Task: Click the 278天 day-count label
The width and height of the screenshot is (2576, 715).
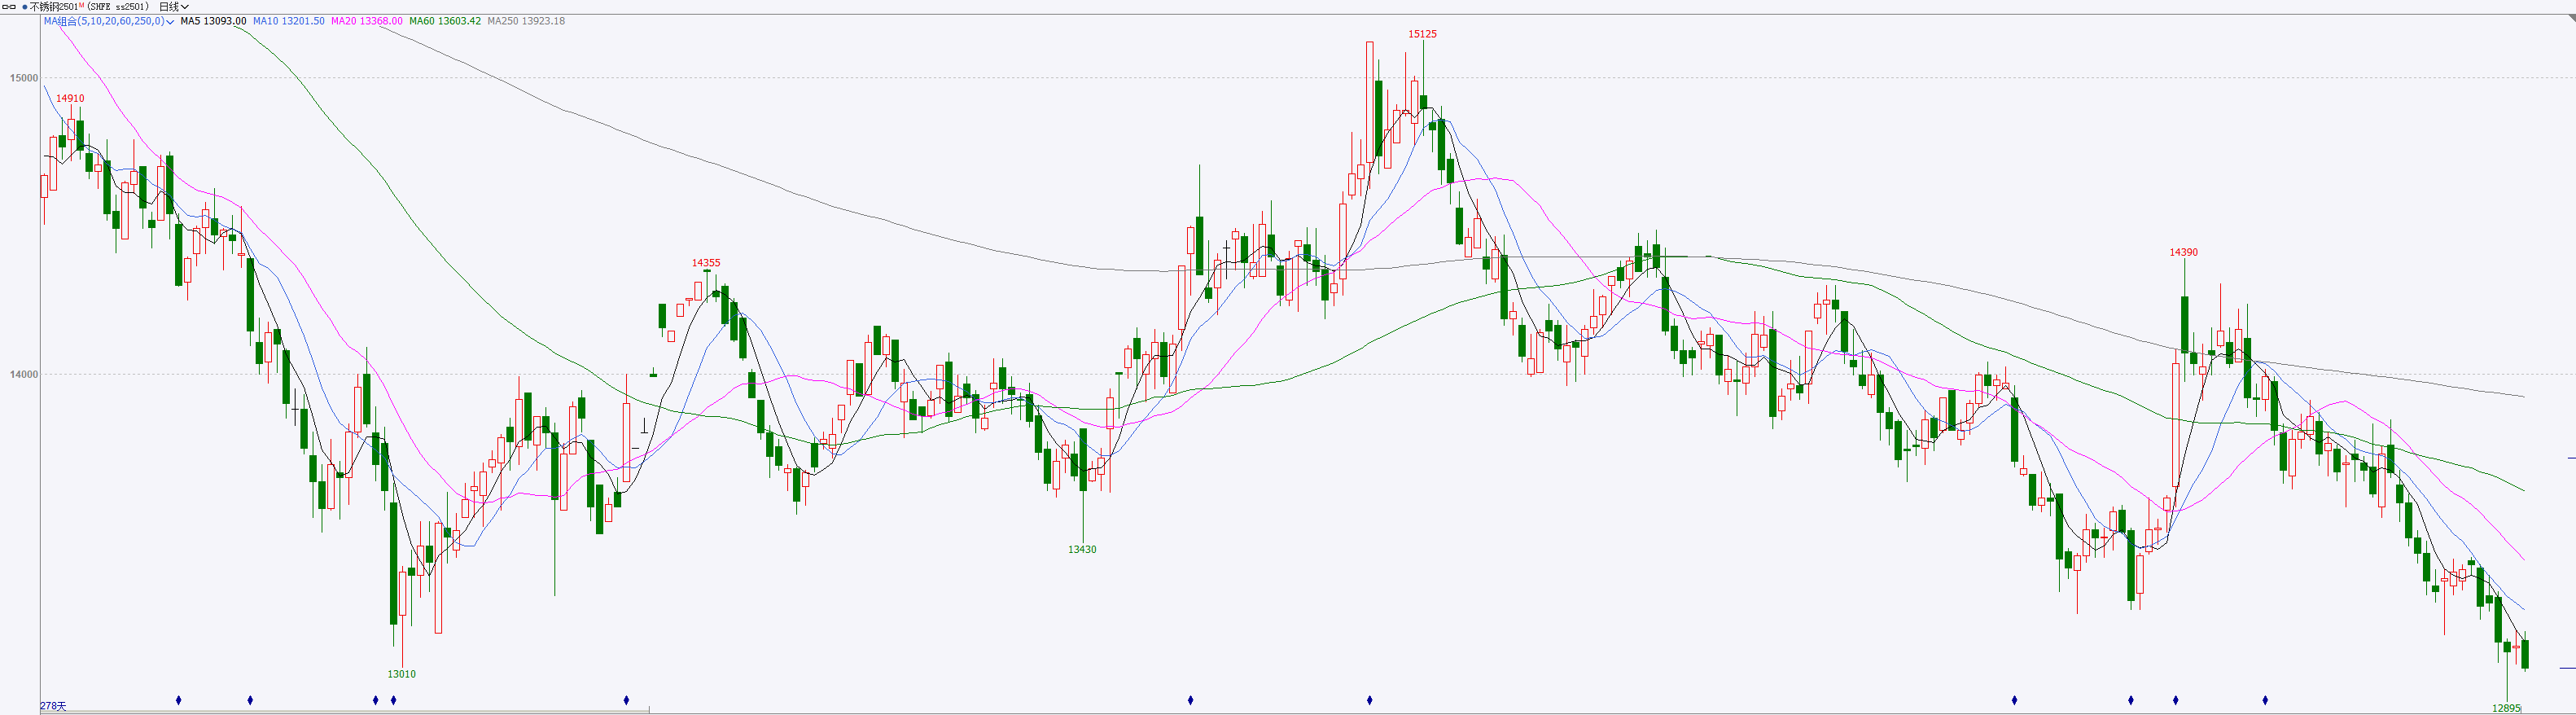Action: pyautogui.click(x=53, y=707)
